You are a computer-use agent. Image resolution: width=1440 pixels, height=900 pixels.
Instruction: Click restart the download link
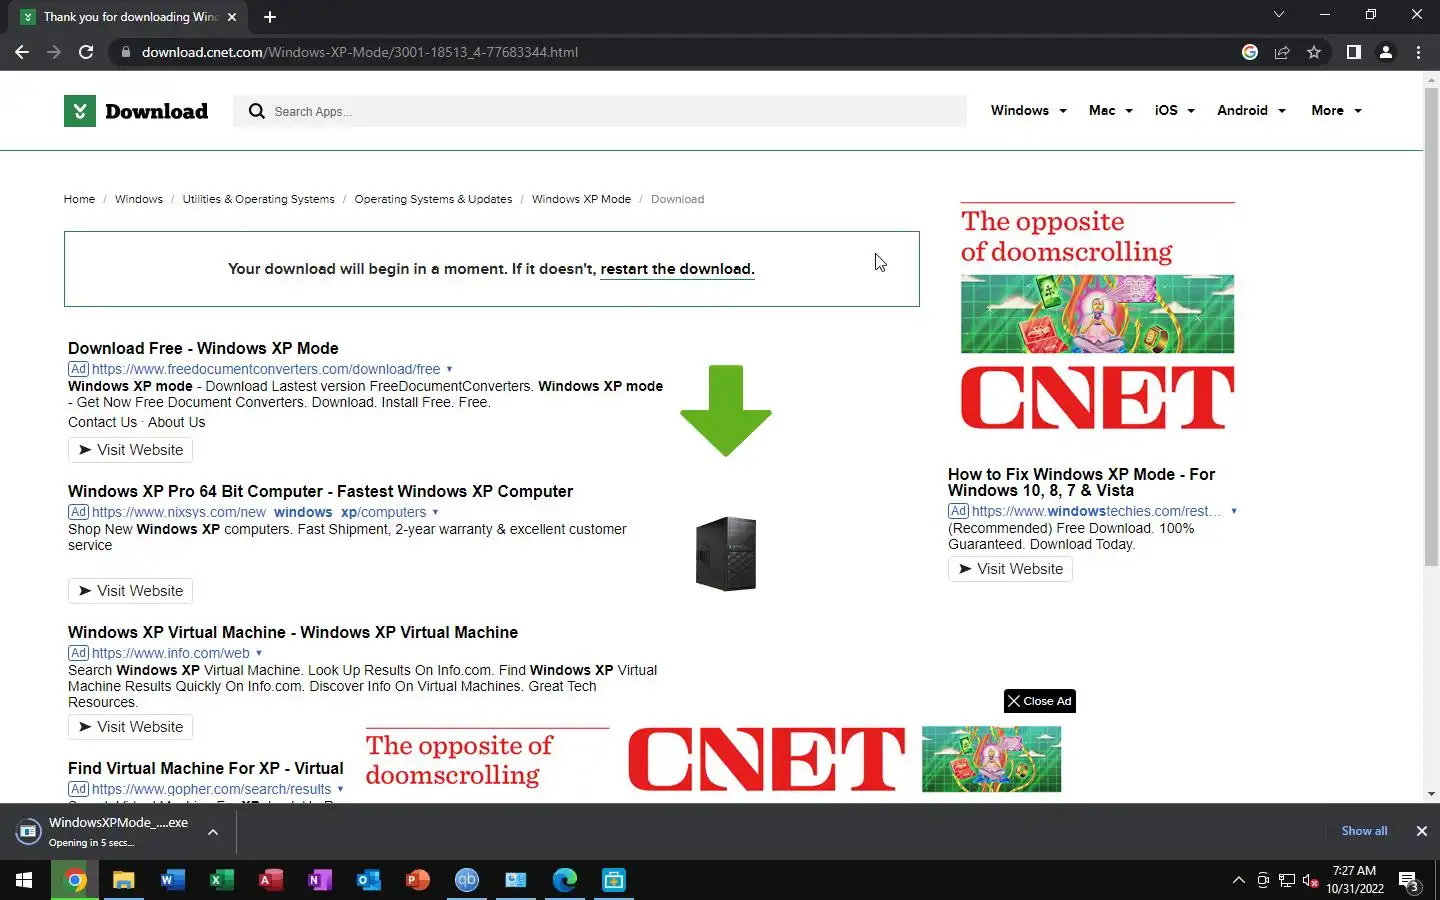677,269
